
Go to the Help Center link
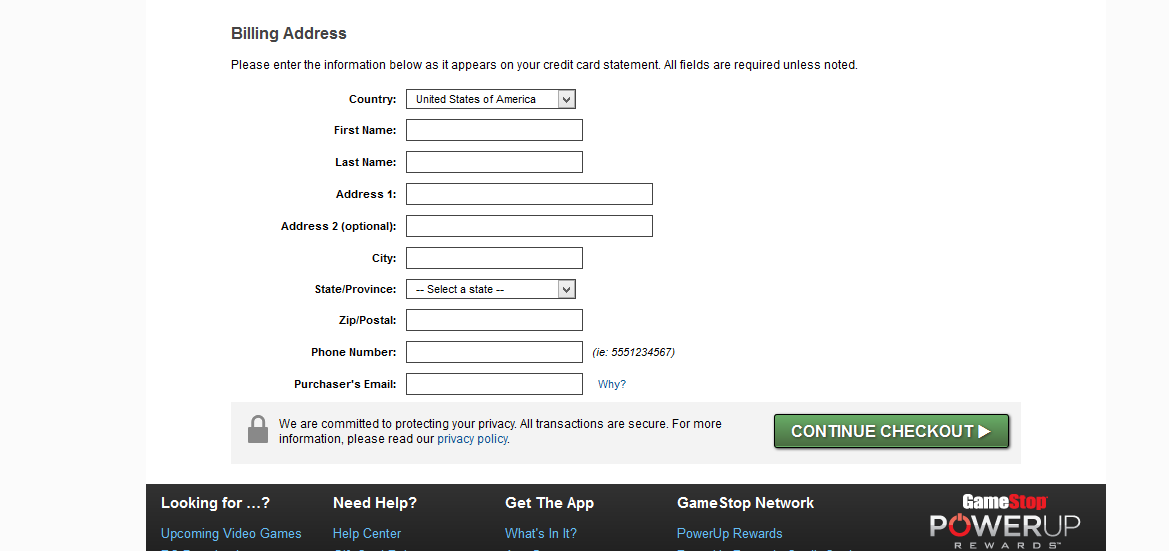(x=367, y=533)
